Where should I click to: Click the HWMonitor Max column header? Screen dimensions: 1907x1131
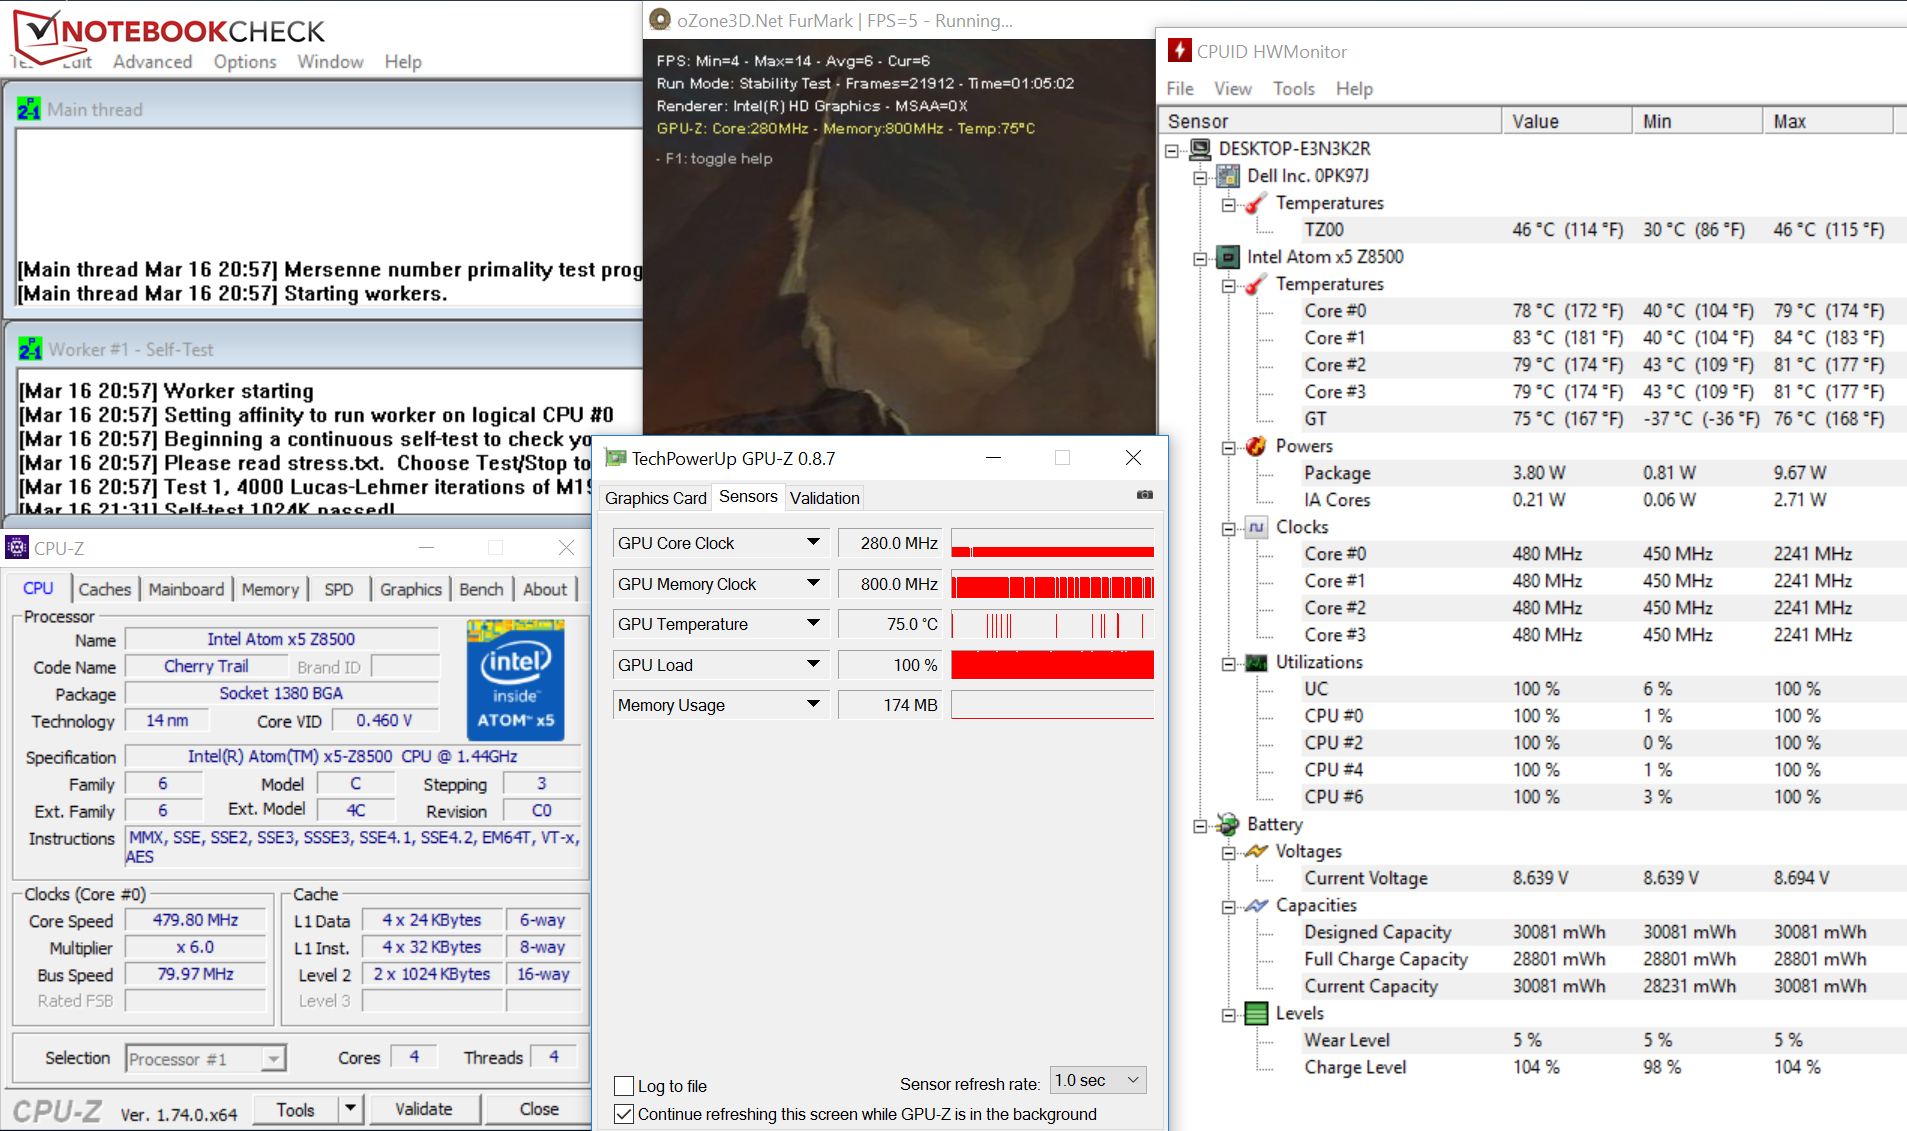(x=1828, y=121)
